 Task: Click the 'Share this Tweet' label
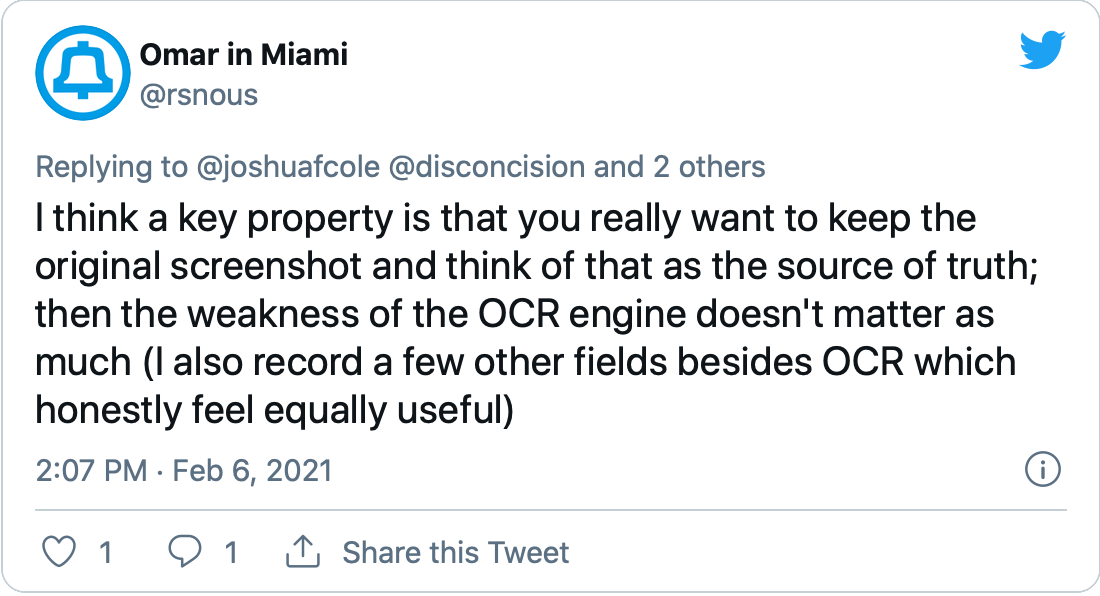(455, 553)
